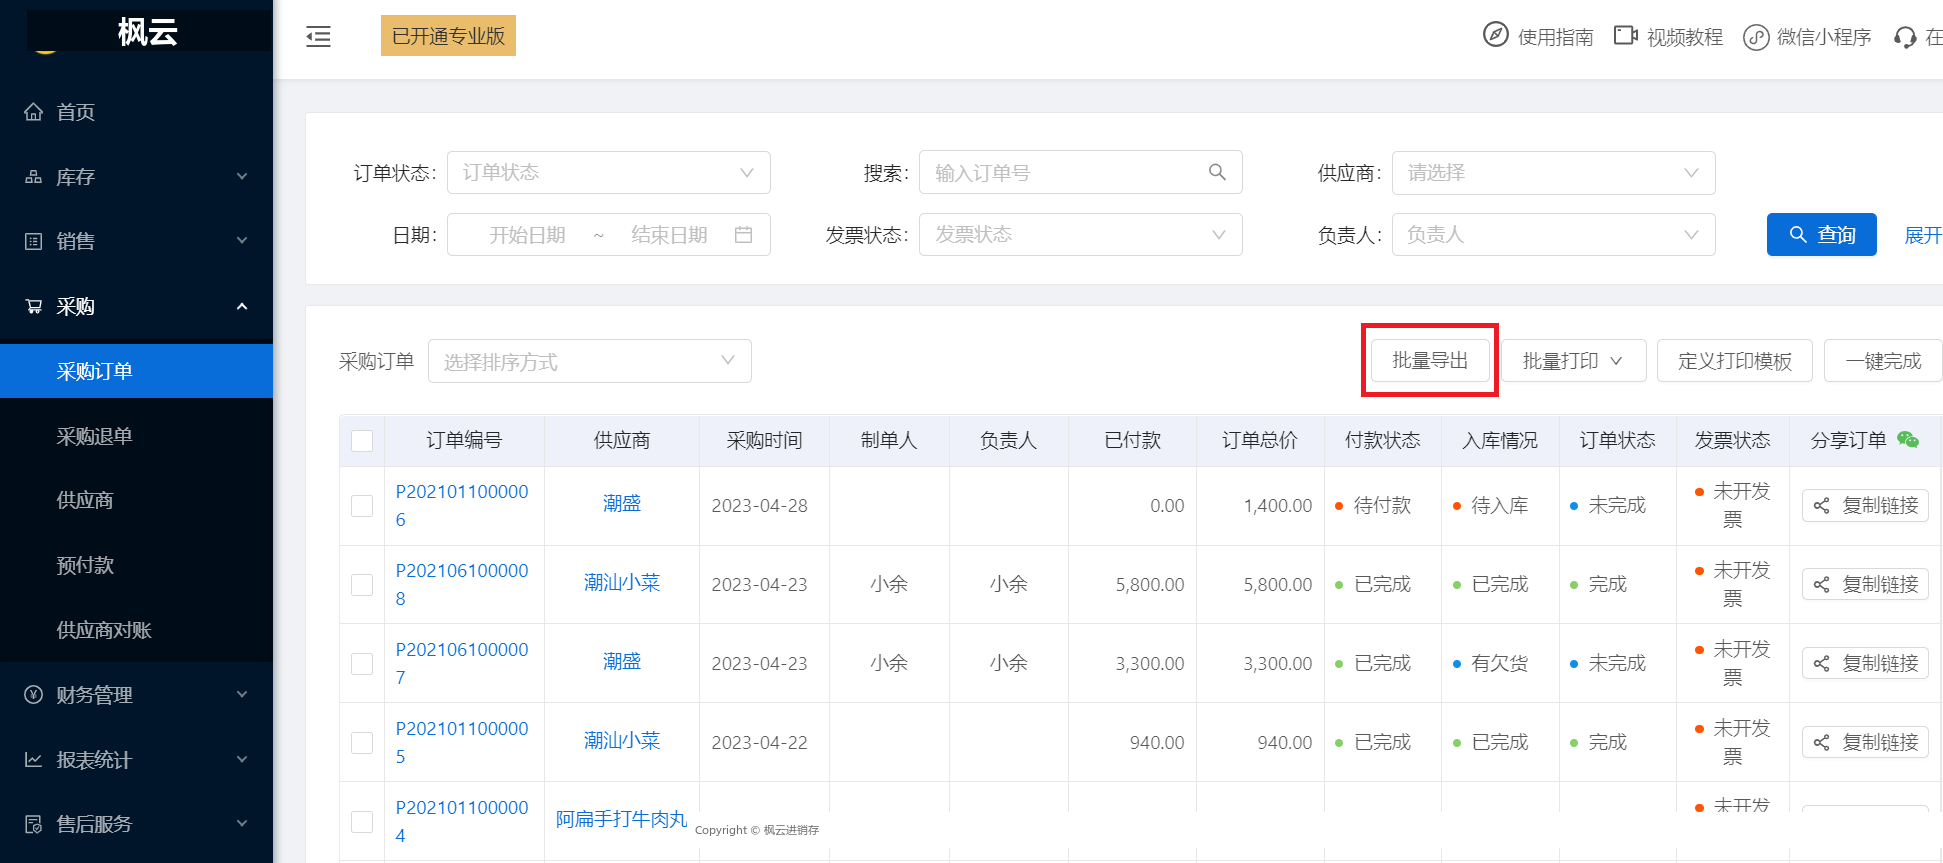Click the after-sales icon beside 售后服务
1943x863 pixels.
point(34,824)
